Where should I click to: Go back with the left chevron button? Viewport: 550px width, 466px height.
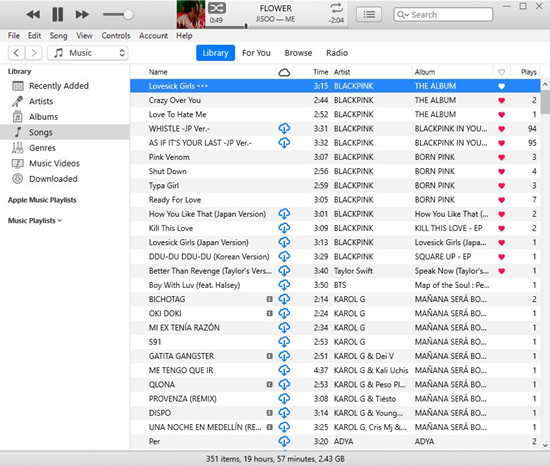16,53
